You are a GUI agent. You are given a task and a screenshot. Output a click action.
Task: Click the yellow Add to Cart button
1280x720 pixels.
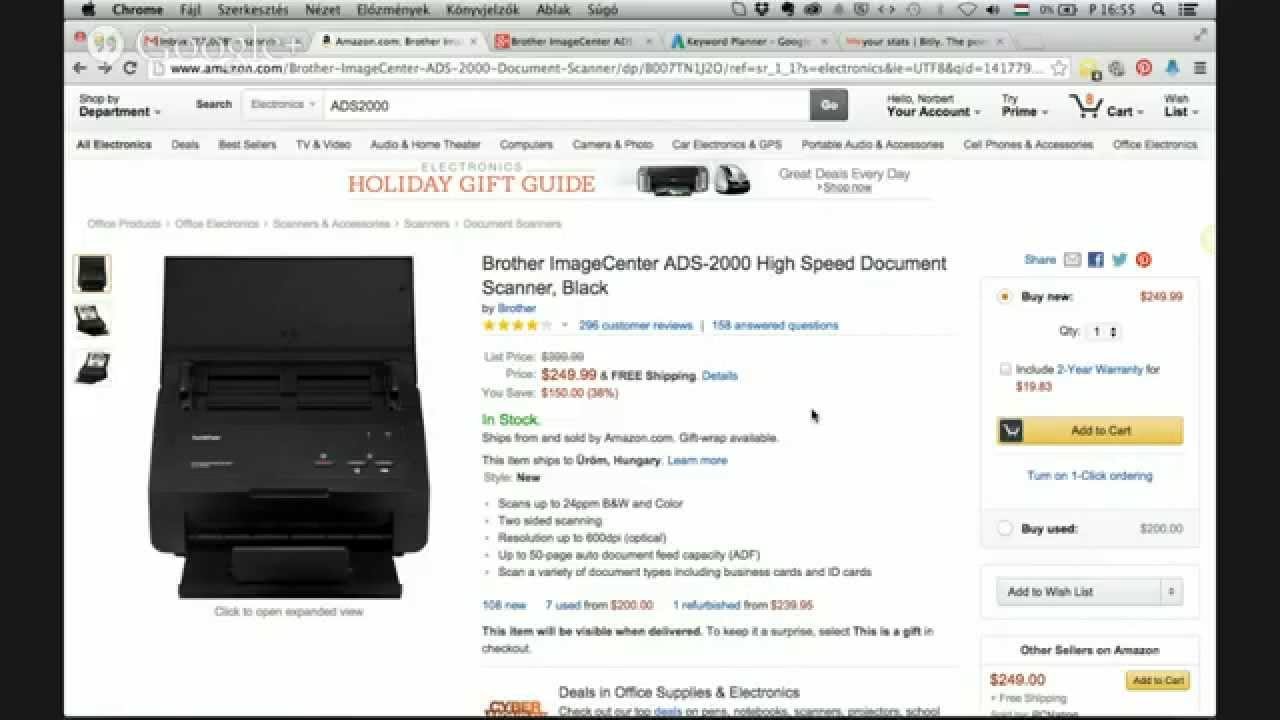click(1090, 431)
